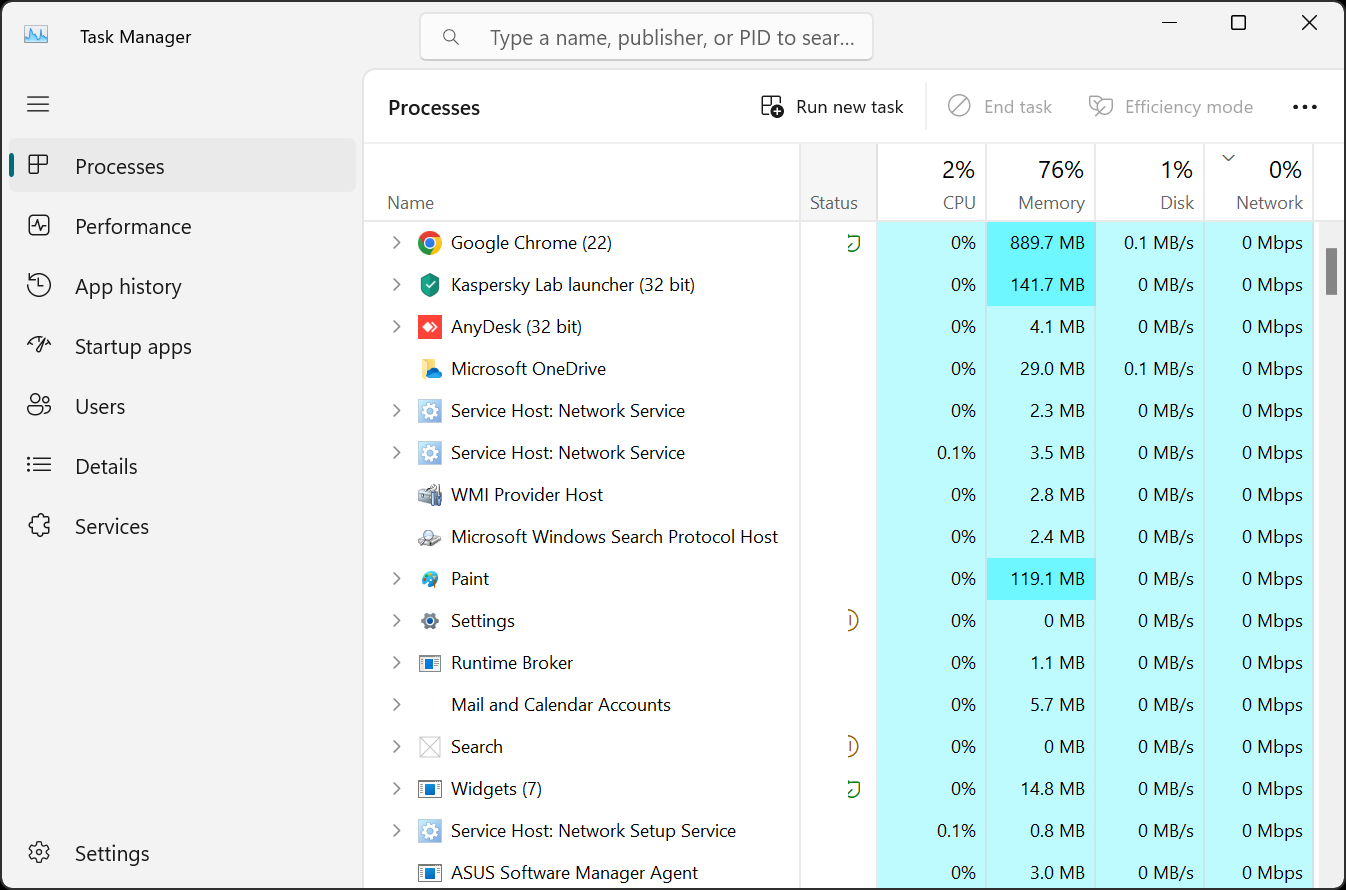Expand Service Host: Network Setup Service
Screen dimensions: 1346x890
coord(397,831)
